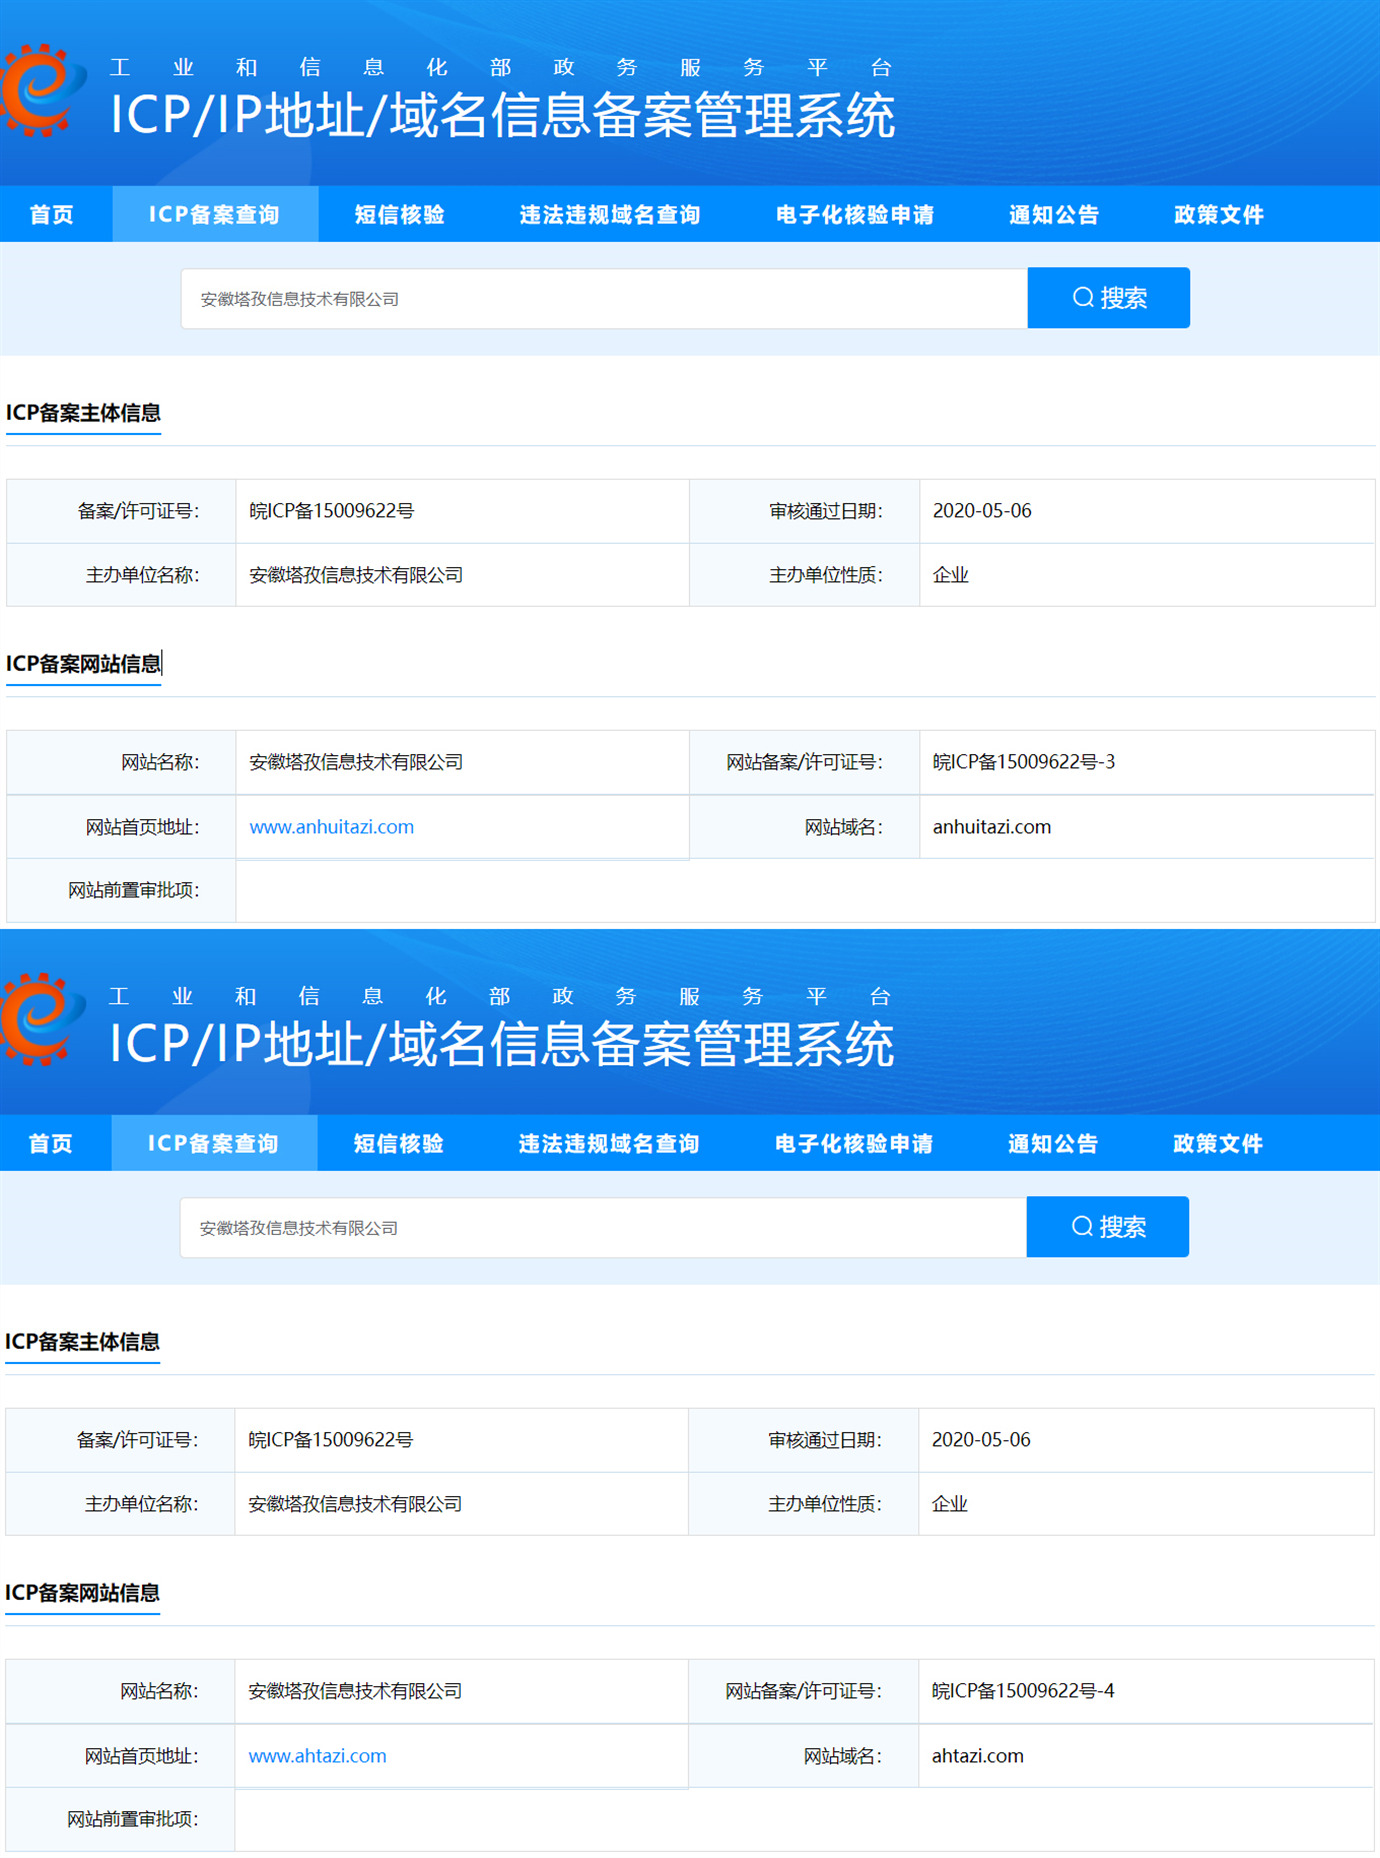Click the gear logo in the upper page header
The height and width of the screenshot is (1858, 1380).
(40, 90)
